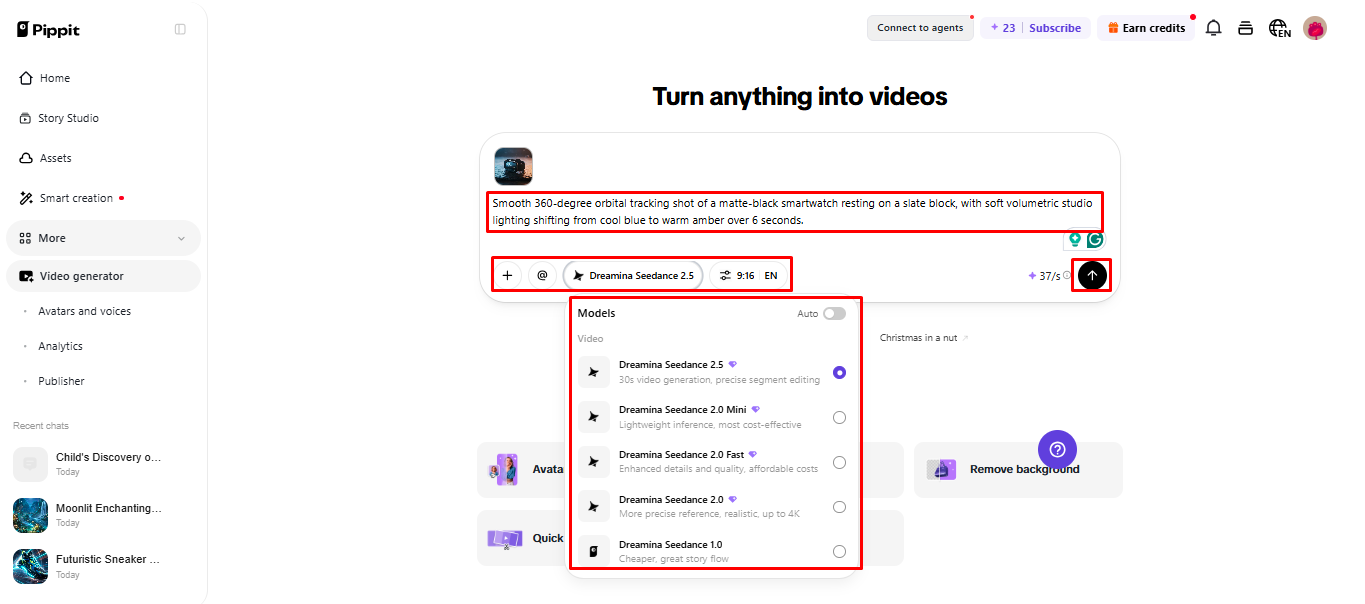Screen dimensions: 1365x604
Task: Click Dreamina Seedance 2.5 model icon
Action: point(594,372)
